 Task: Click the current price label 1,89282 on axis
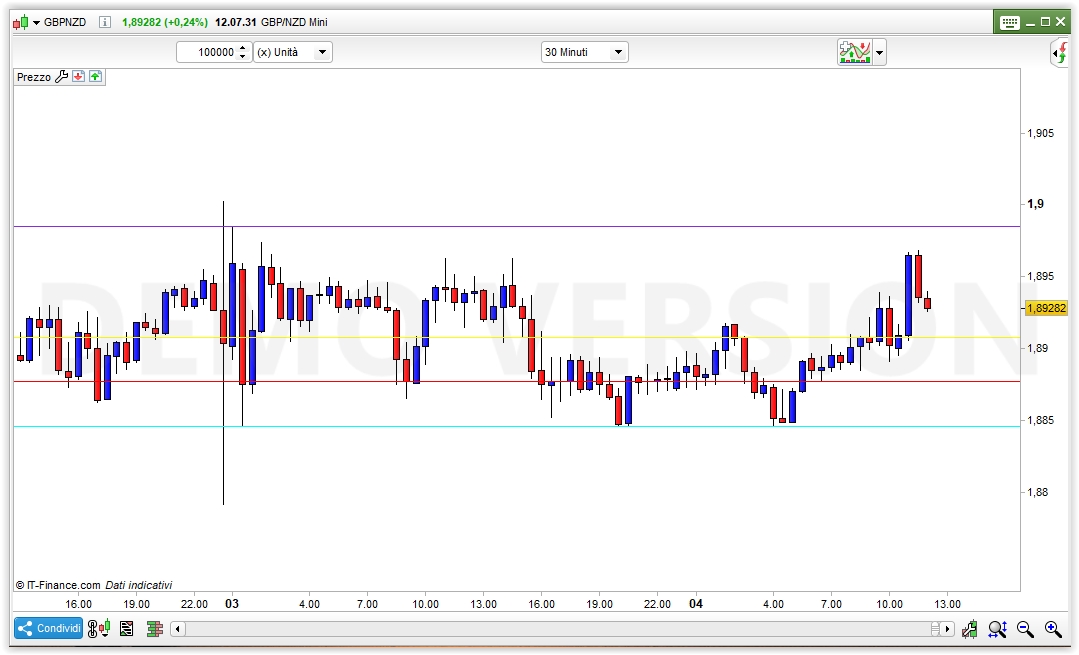pos(1046,308)
